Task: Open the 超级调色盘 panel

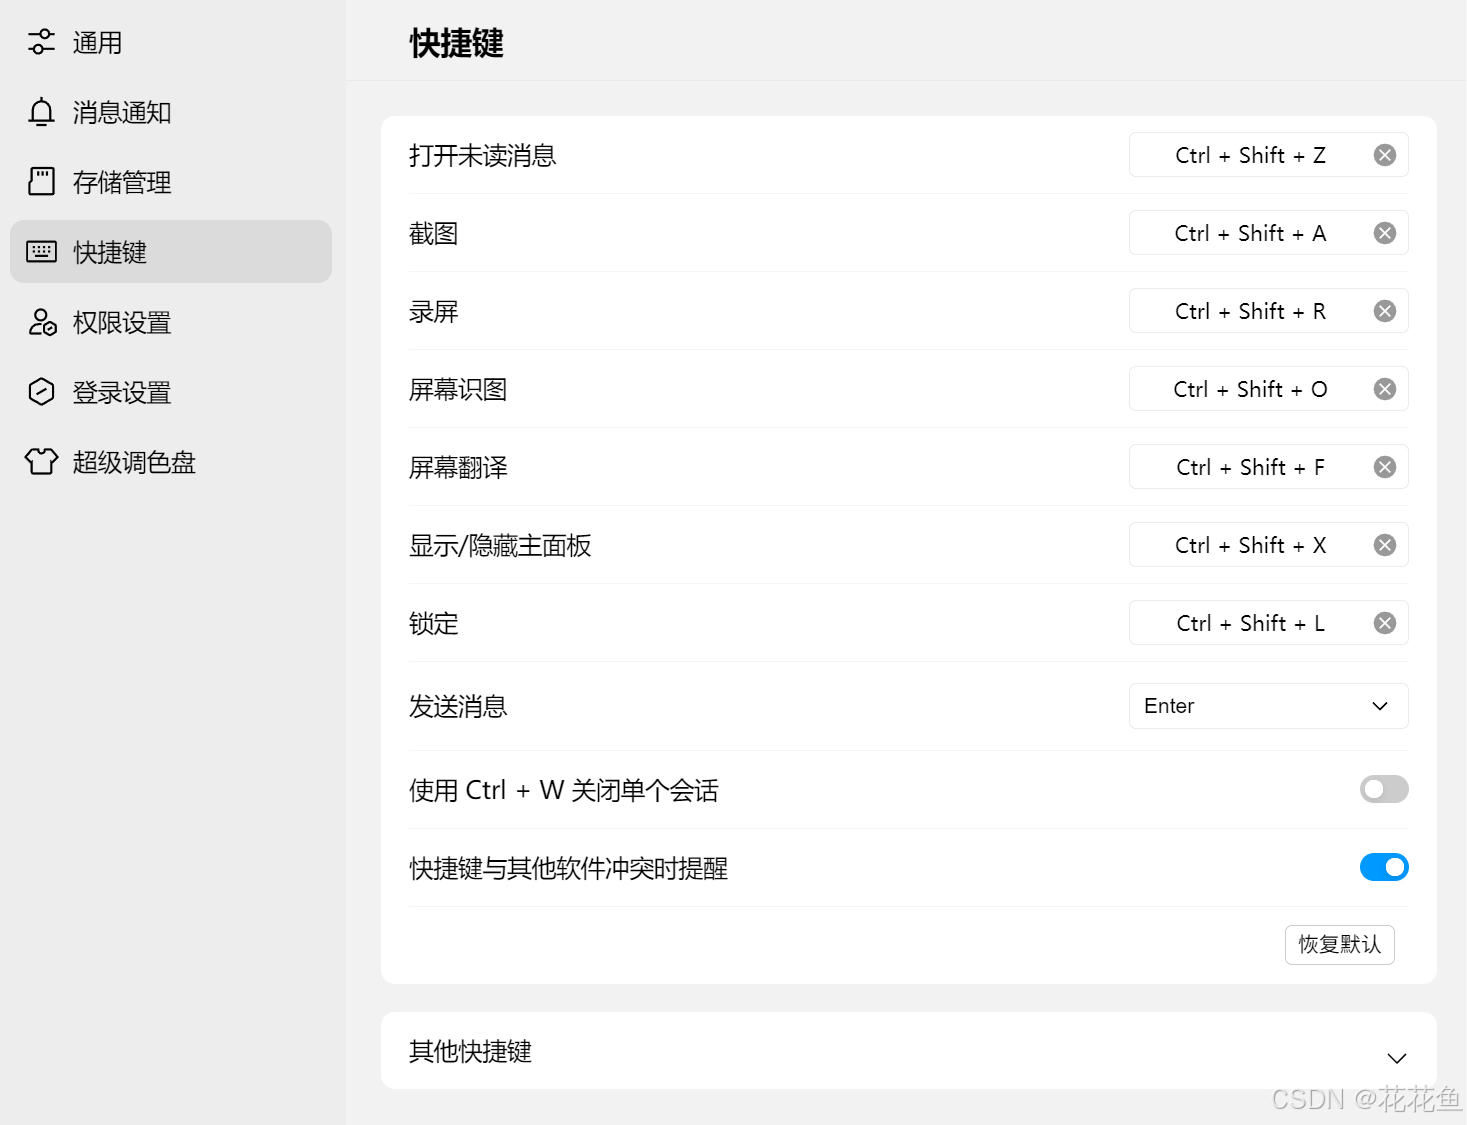Action: pos(134,462)
